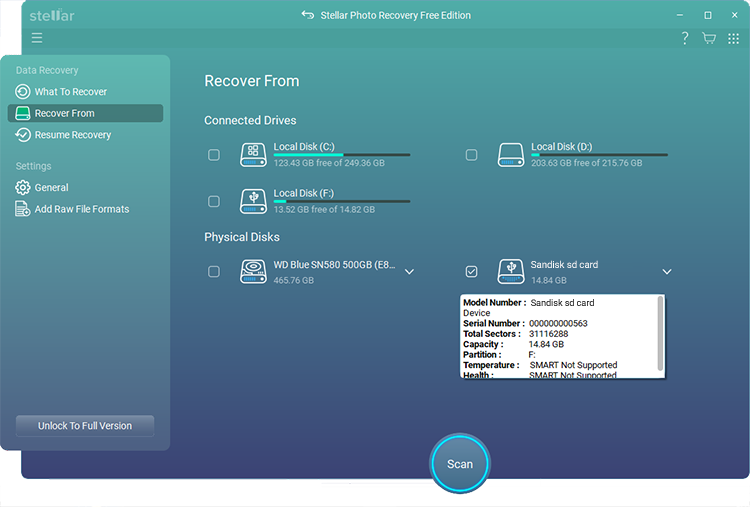Click the Recover From drive icon in sidebar
750x507 pixels.
click(x=22, y=113)
